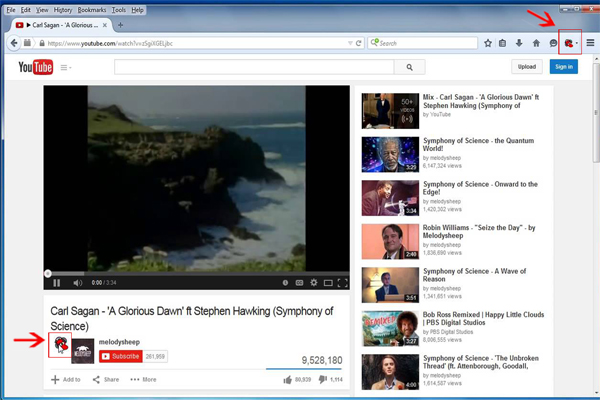Click the Watch Later clock icon
Image resolution: width=600 pixels, height=400 pixels.
coord(285,283)
